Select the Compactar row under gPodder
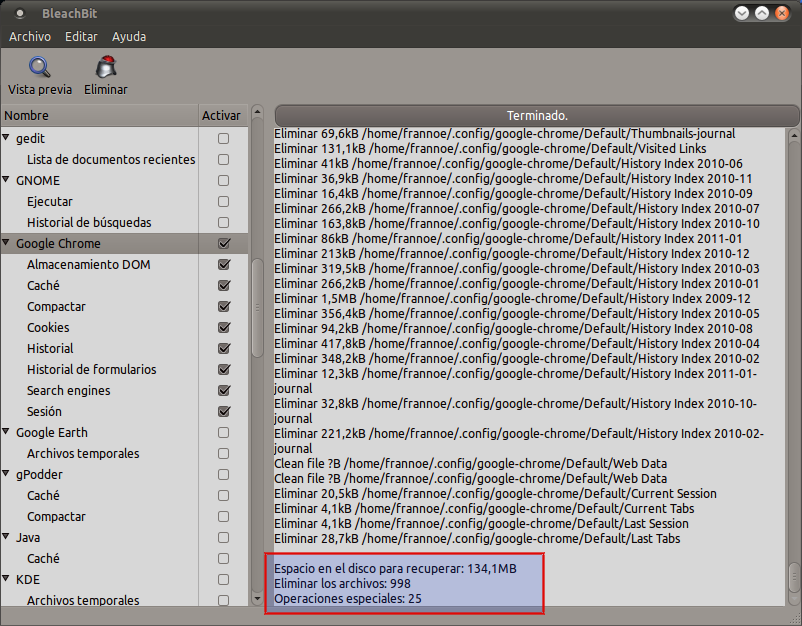 click(125, 517)
